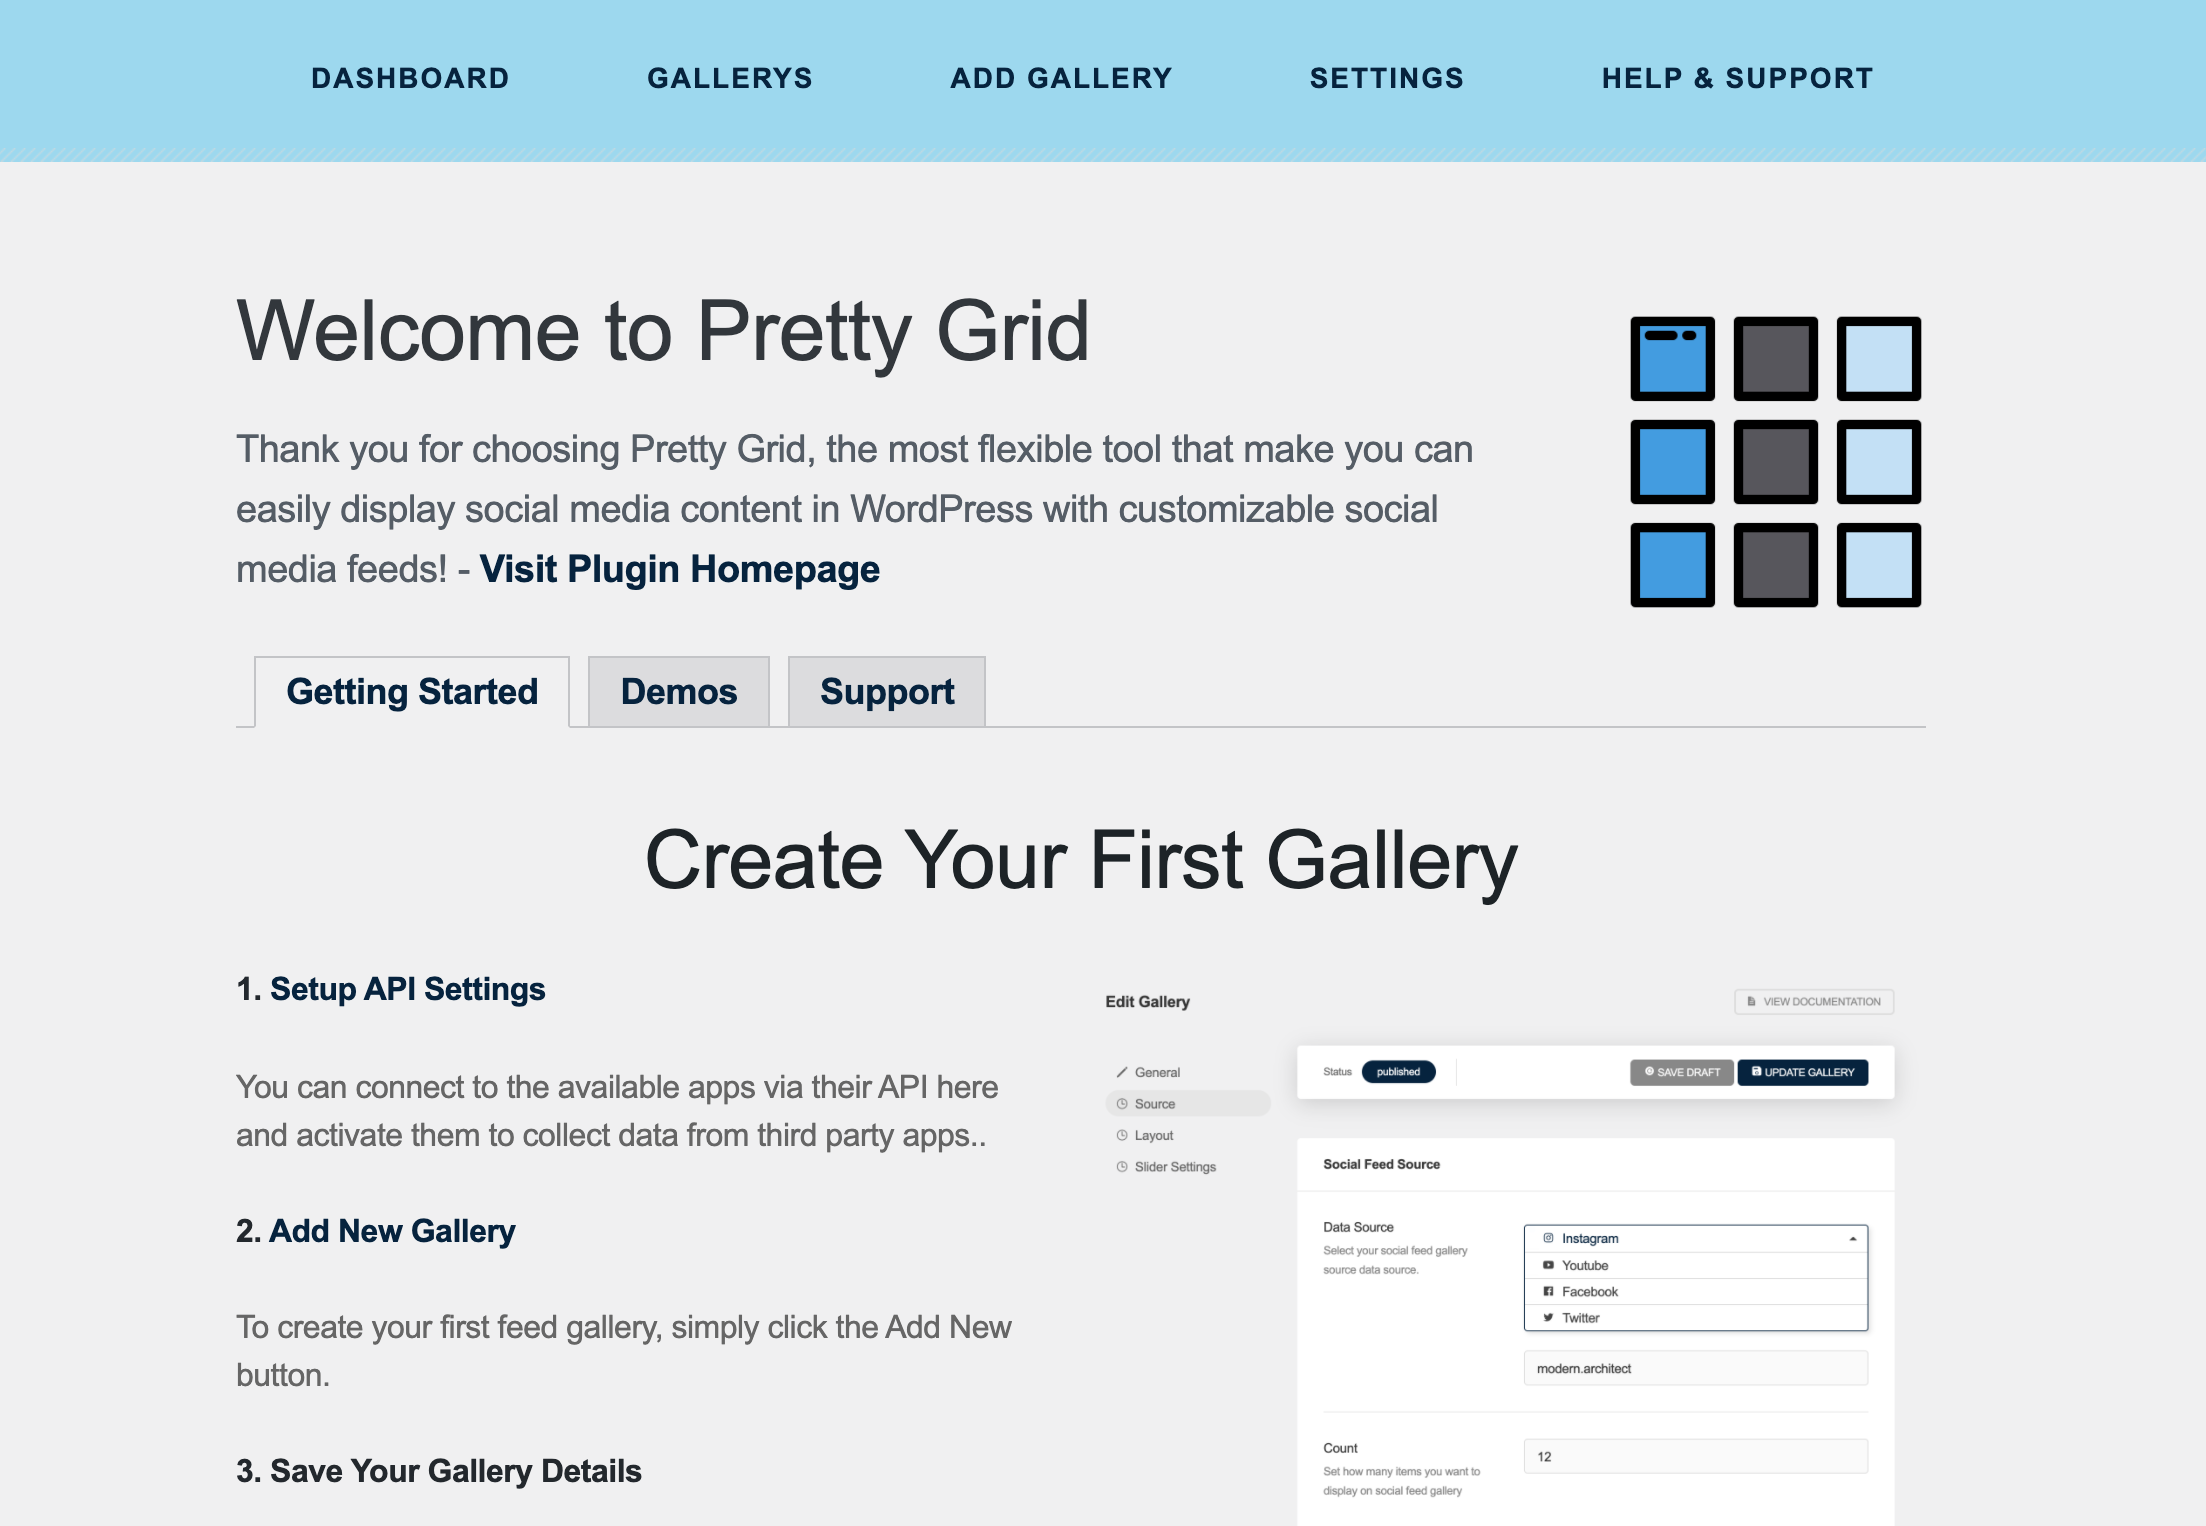Image resolution: width=2206 pixels, height=1526 pixels.
Task: Switch to the Support tab
Action: (x=887, y=692)
